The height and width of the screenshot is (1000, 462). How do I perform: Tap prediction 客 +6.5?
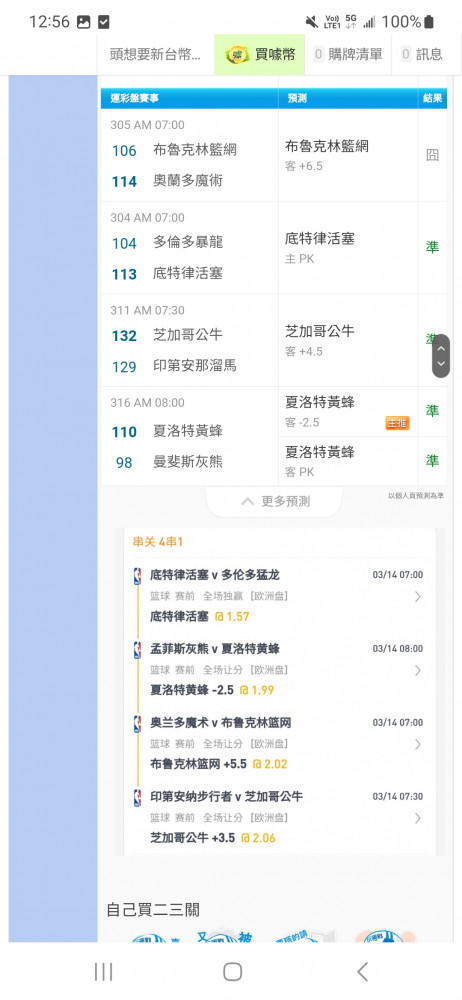(x=304, y=166)
